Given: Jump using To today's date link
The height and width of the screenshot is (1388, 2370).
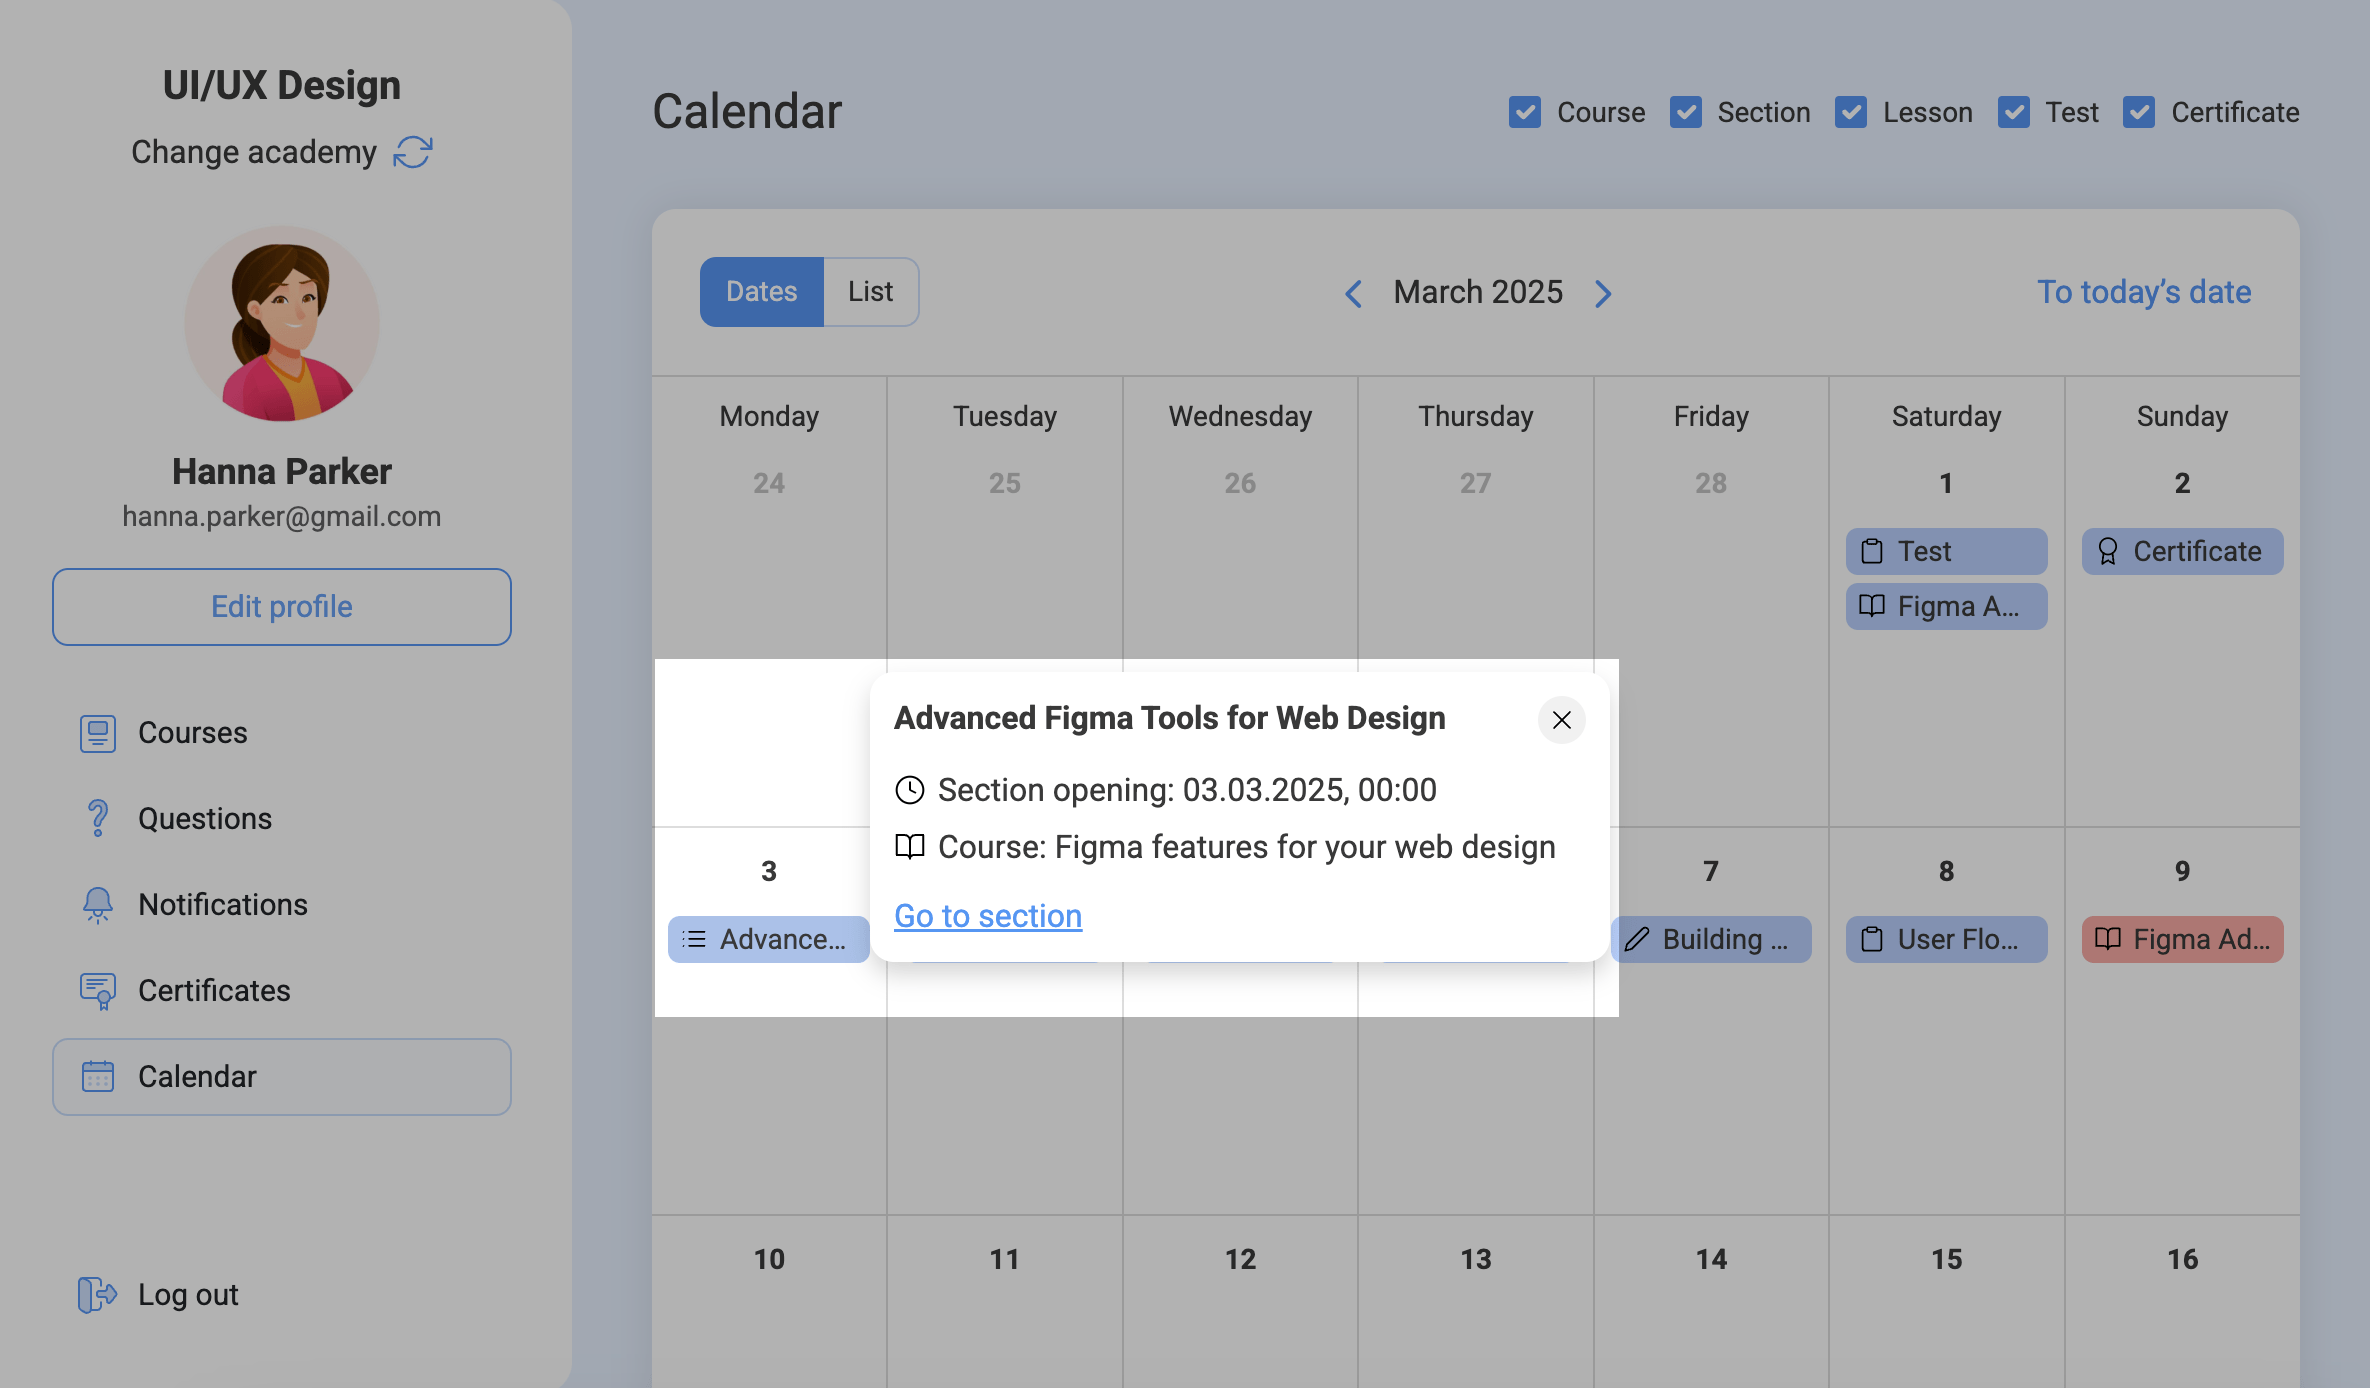Looking at the screenshot, I should point(2144,292).
